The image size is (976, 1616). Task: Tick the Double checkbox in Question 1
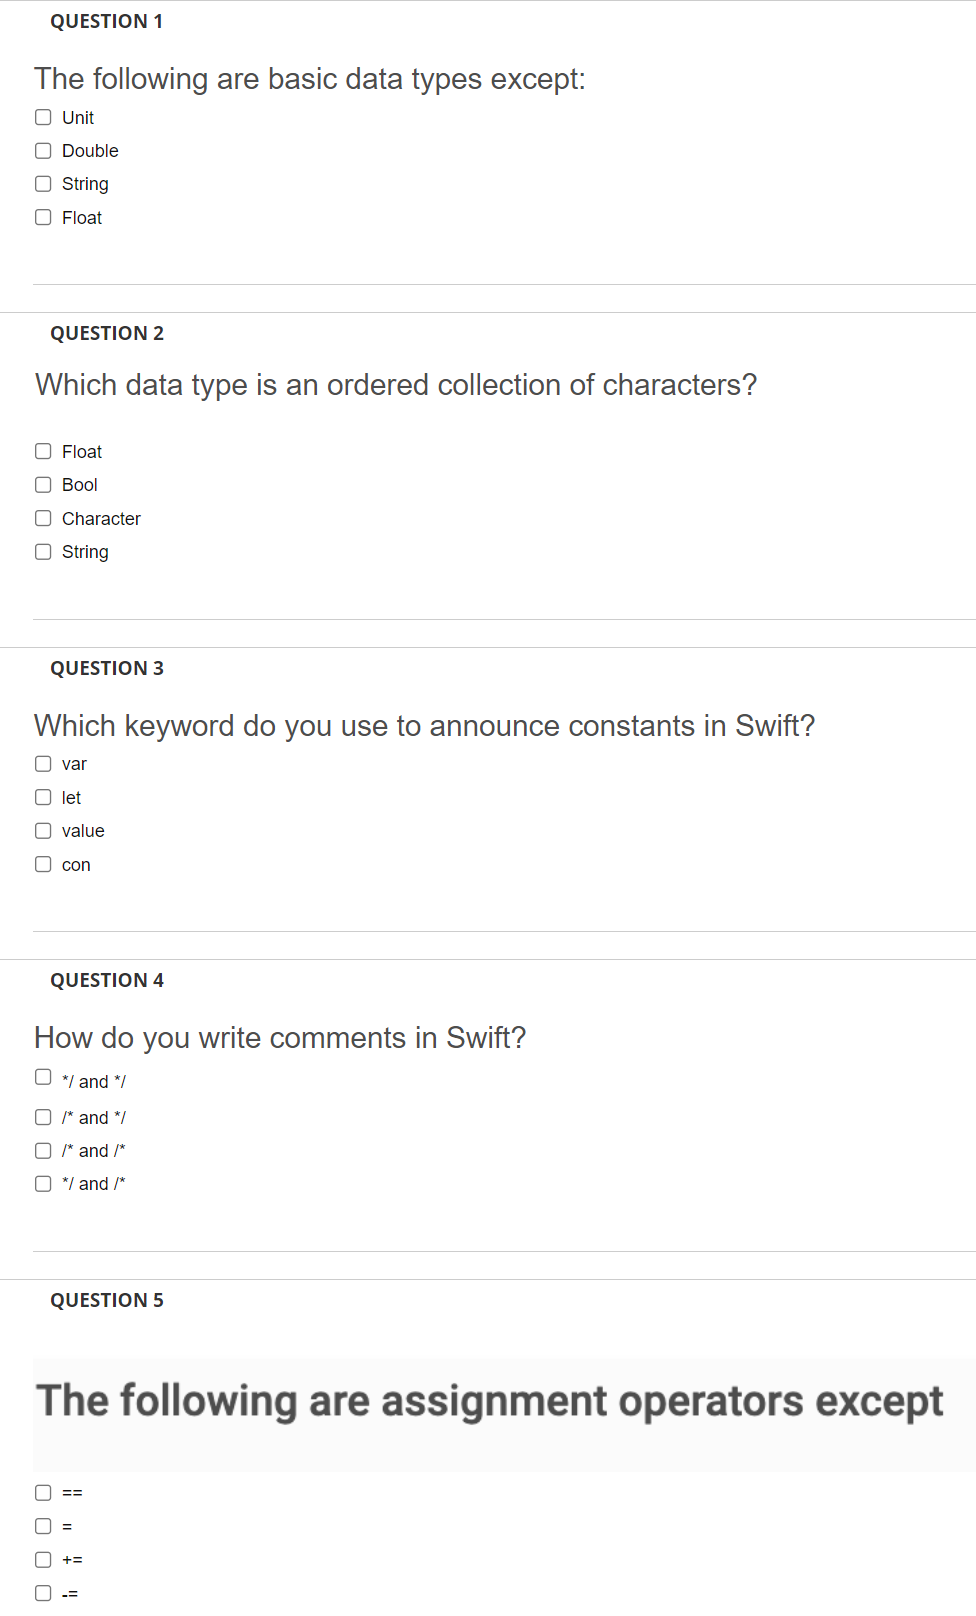pos(43,151)
